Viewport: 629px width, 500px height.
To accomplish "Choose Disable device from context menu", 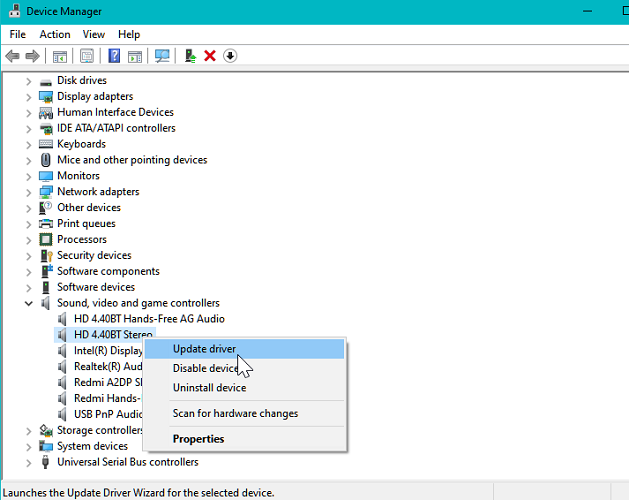I will 244,368.
